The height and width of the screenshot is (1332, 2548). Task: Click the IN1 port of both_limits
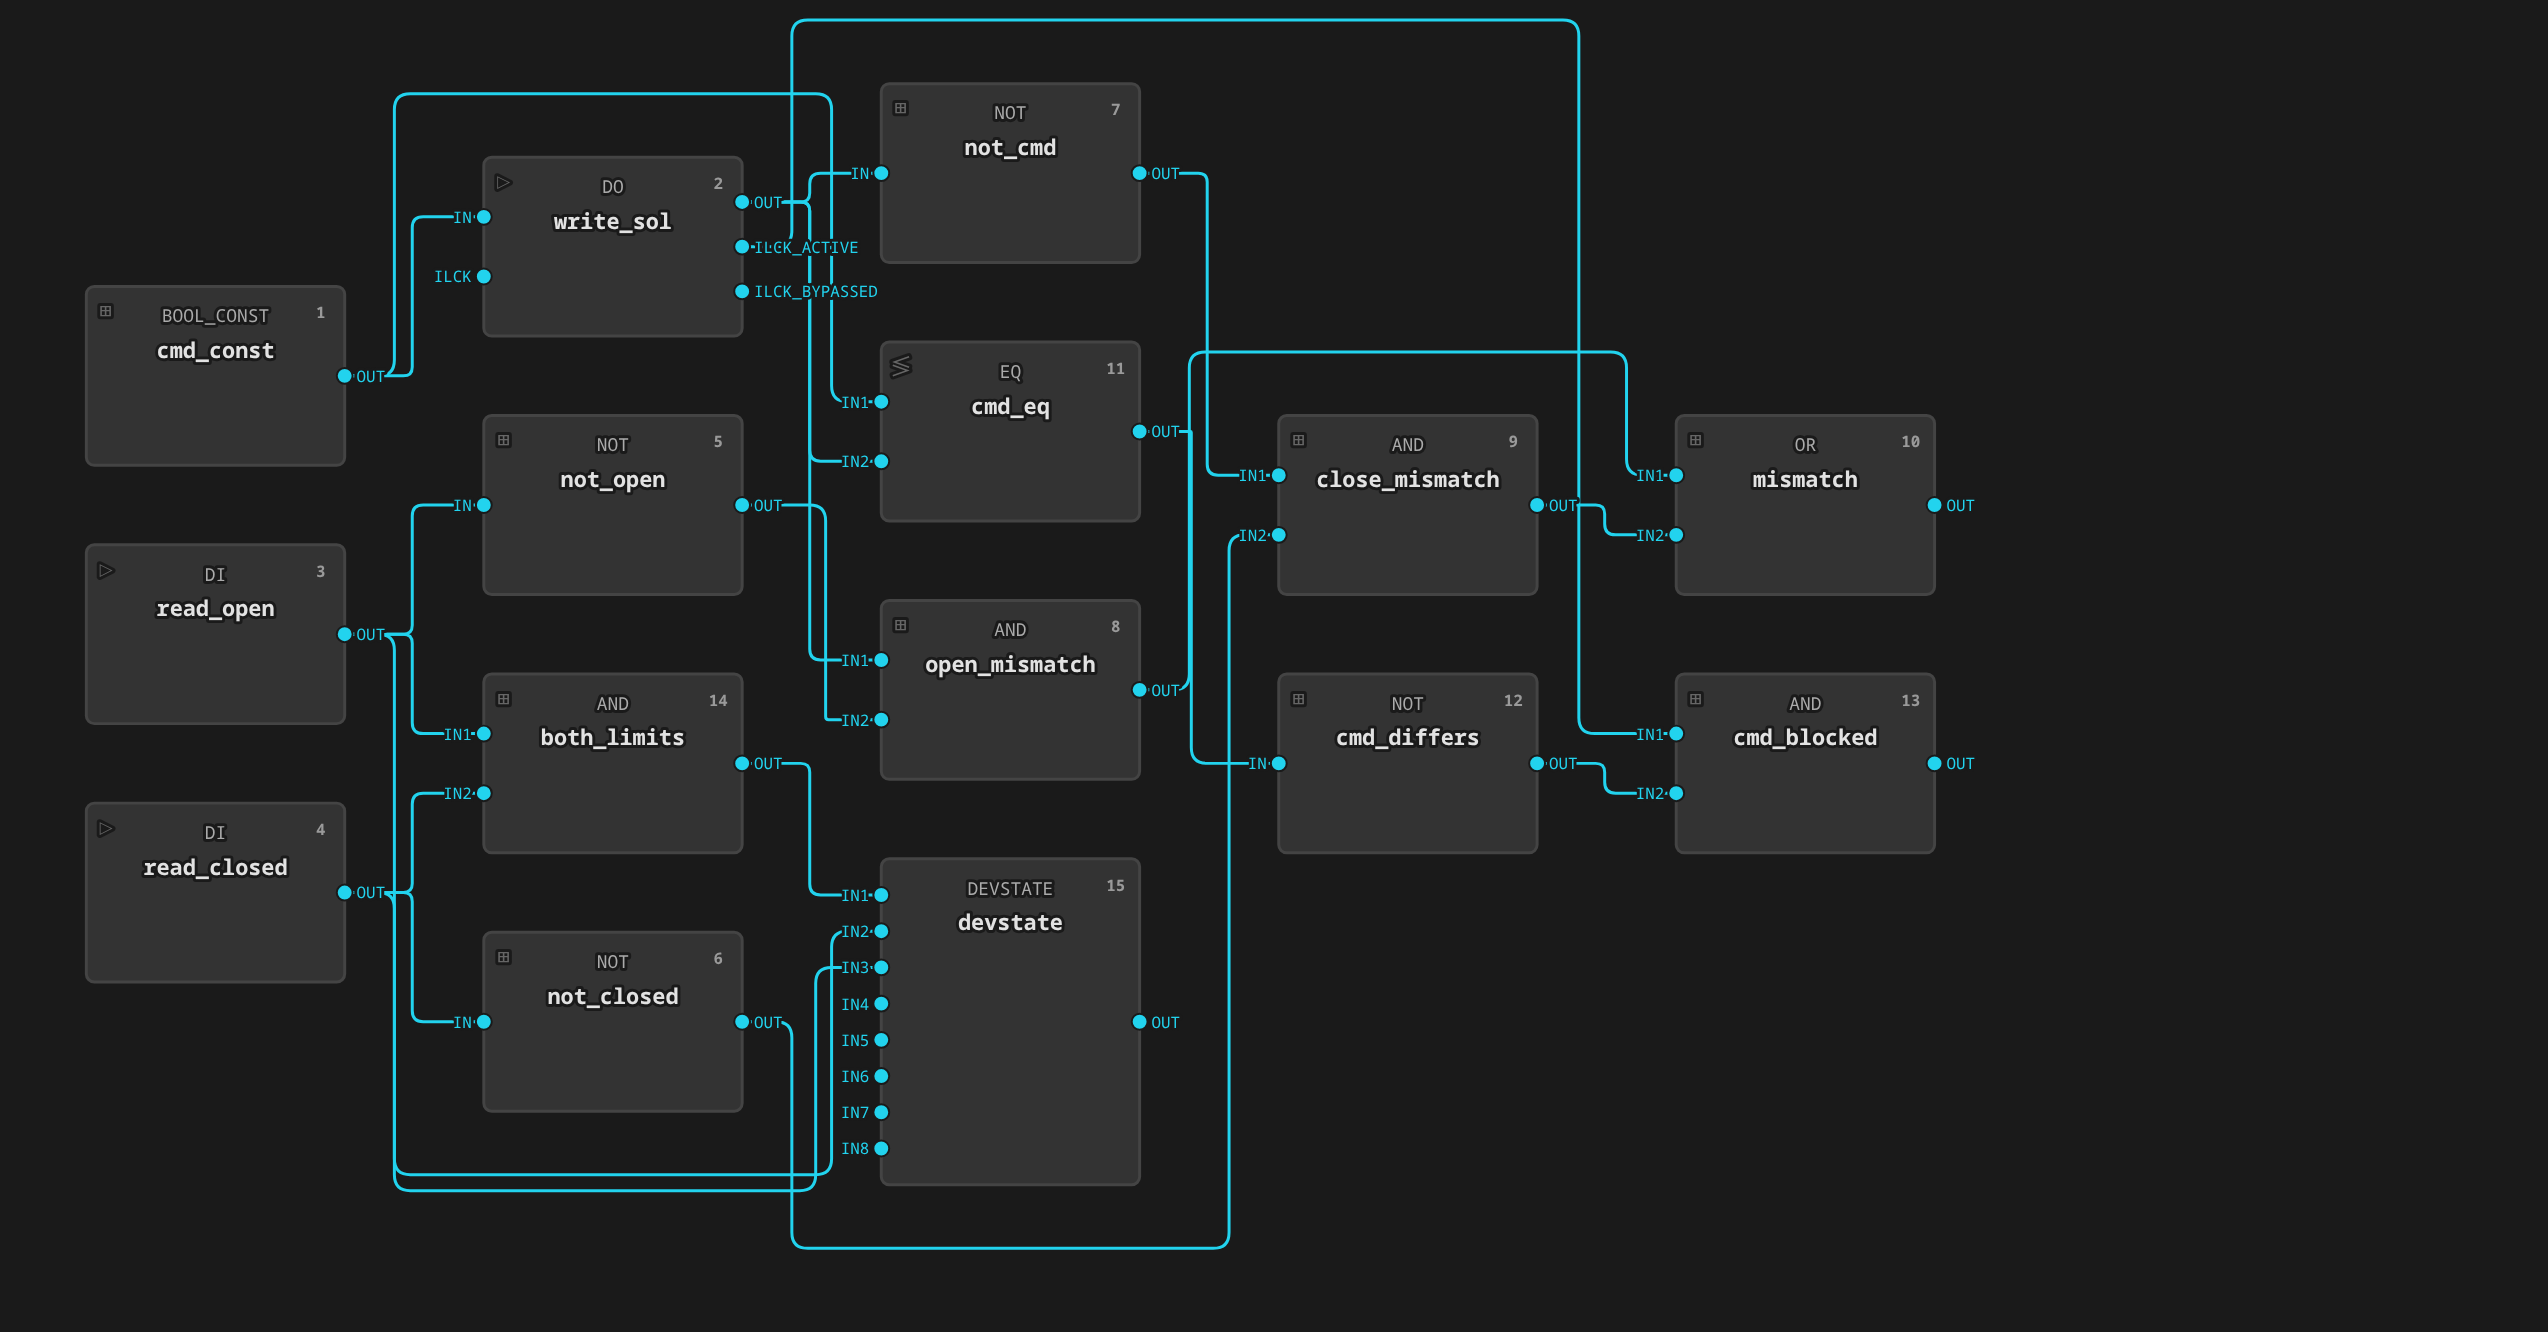484,734
